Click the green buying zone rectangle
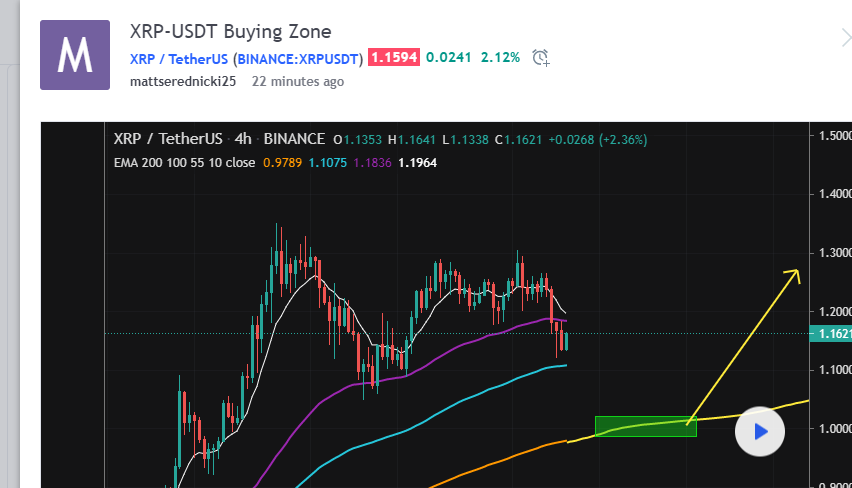The height and width of the screenshot is (488, 852). pos(645,427)
